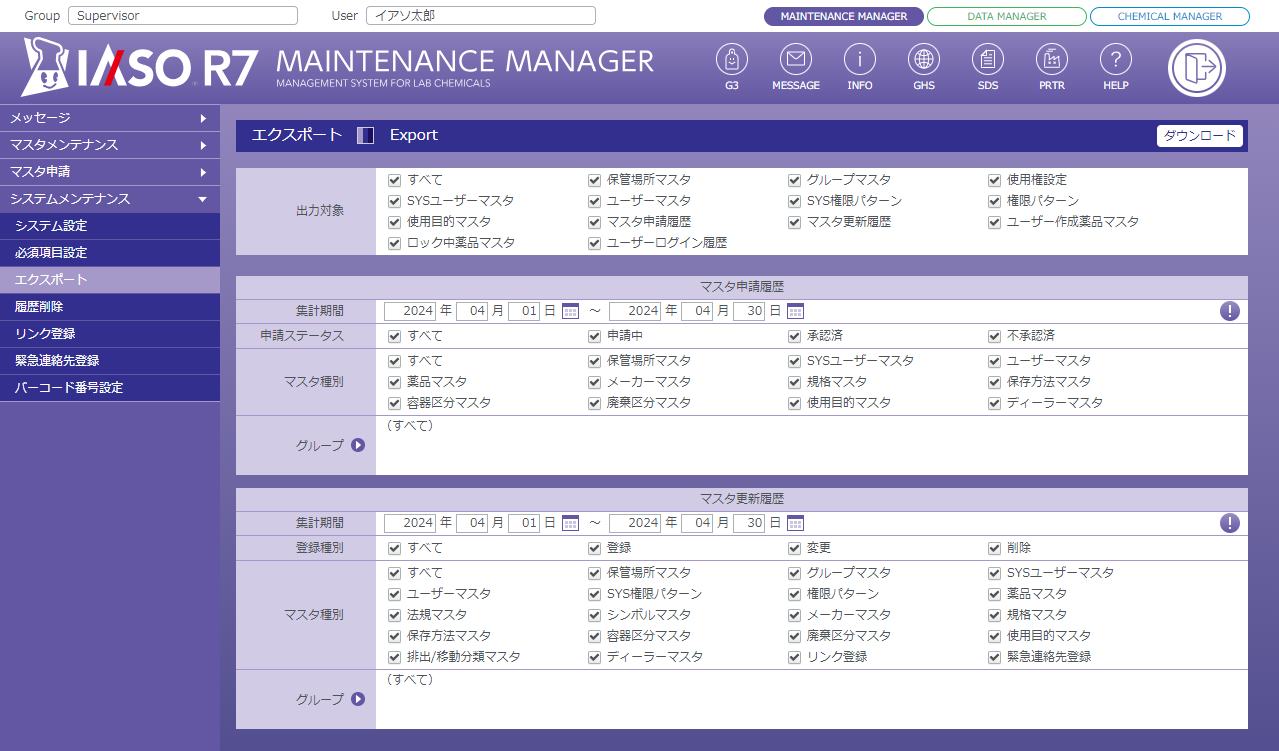
Task: Expand the マスタメンテナンス sidebar menu
Action: tap(110, 145)
